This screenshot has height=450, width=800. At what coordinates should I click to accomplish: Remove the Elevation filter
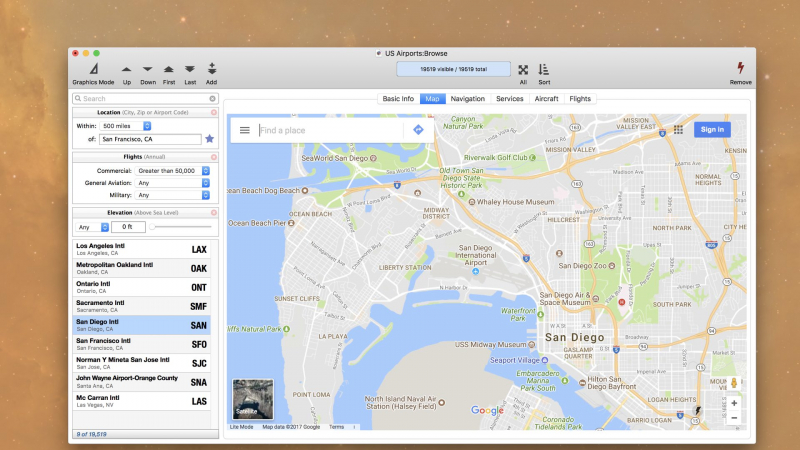[x=214, y=212]
